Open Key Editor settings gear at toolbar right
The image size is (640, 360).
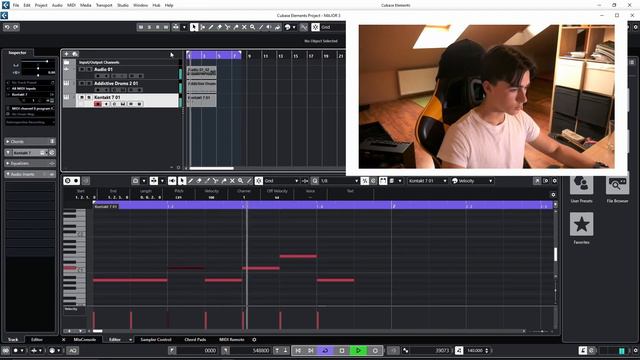[x=554, y=181]
